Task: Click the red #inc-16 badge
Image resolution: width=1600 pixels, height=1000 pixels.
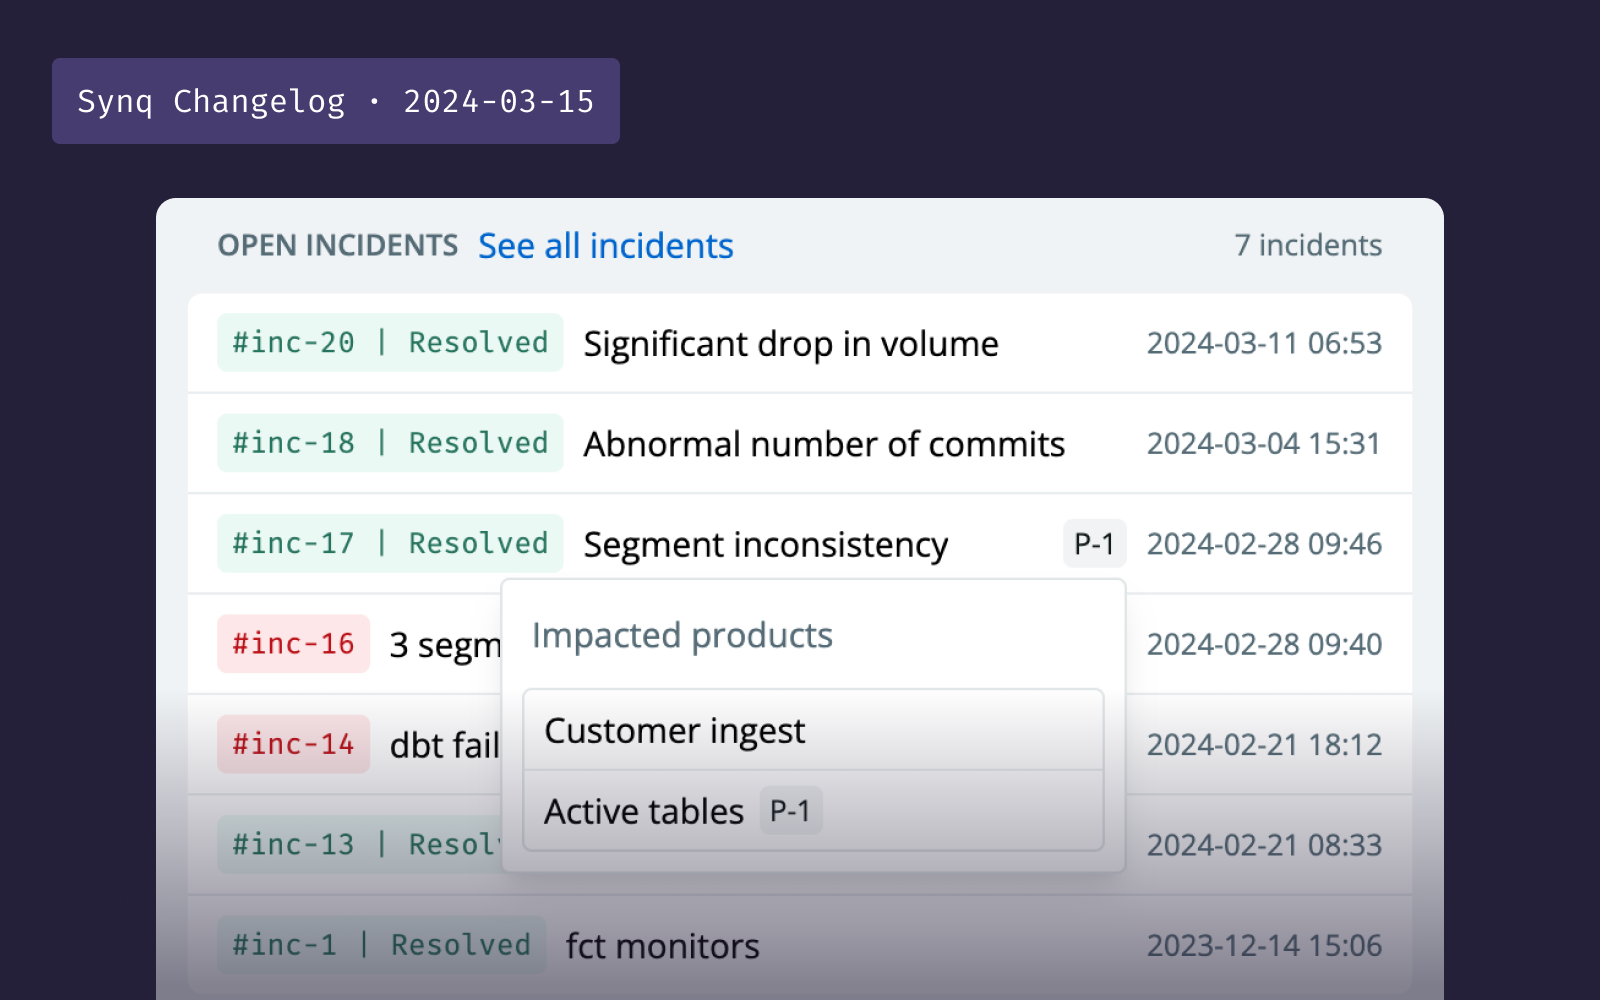Action: coord(293,644)
